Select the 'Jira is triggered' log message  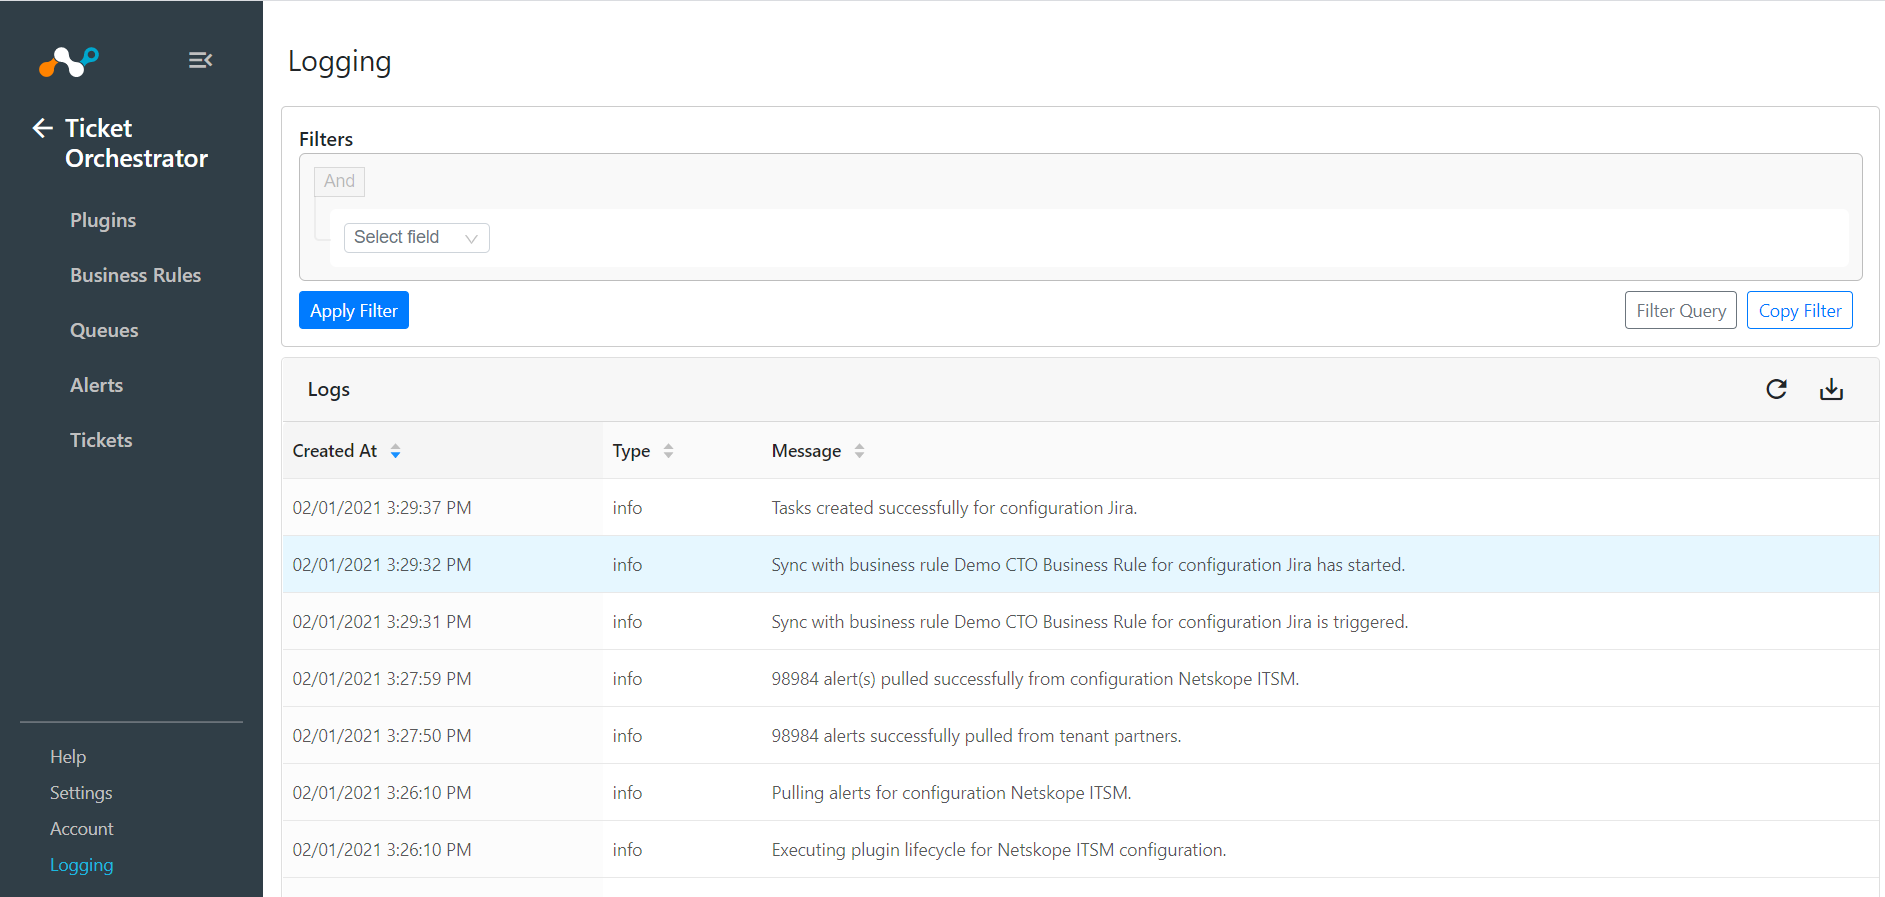coord(1090,622)
